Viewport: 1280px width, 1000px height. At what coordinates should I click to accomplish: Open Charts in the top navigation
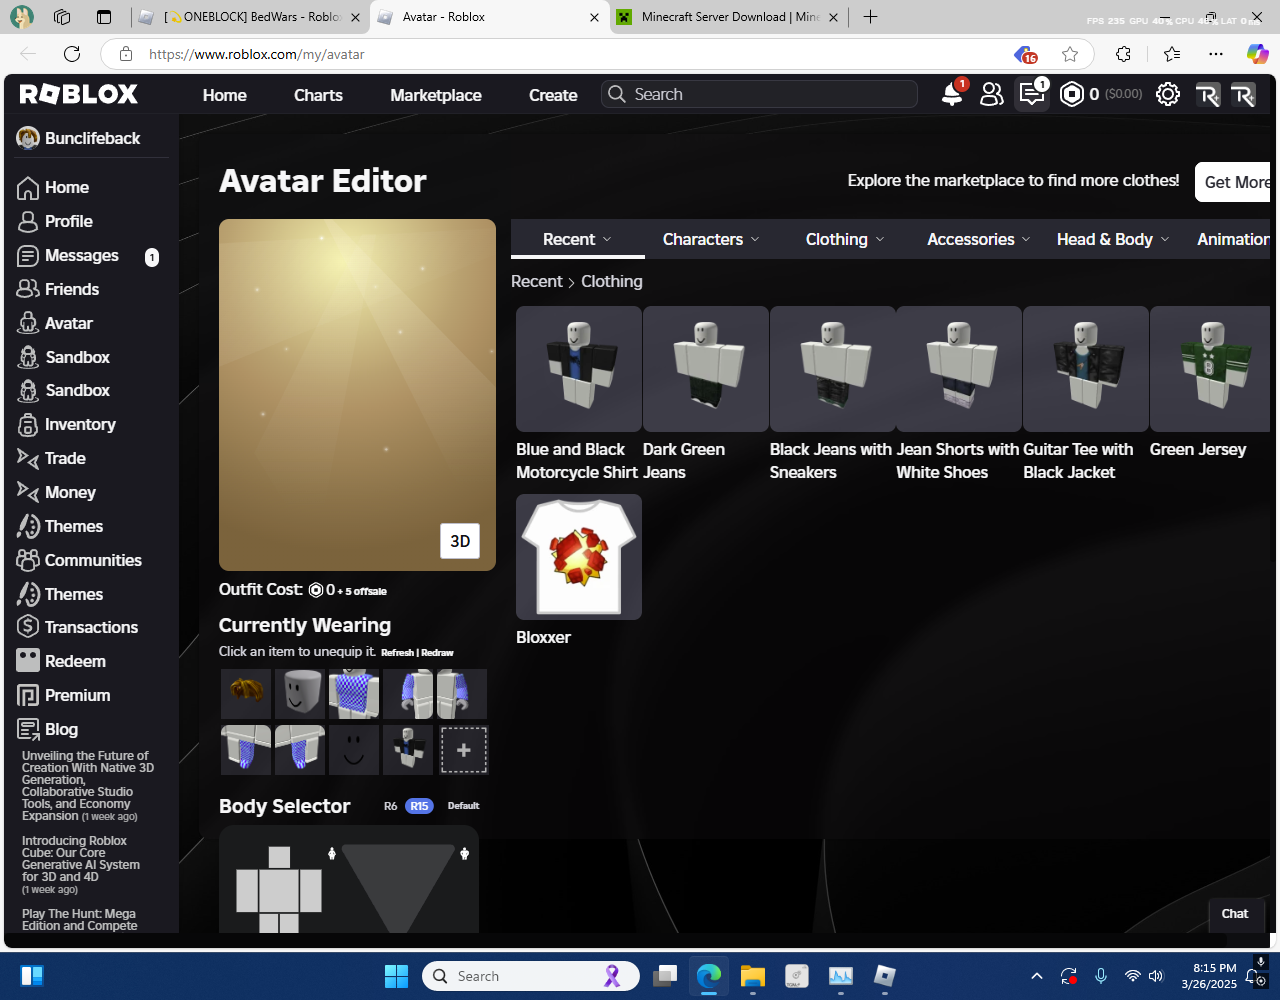(x=318, y=95)
